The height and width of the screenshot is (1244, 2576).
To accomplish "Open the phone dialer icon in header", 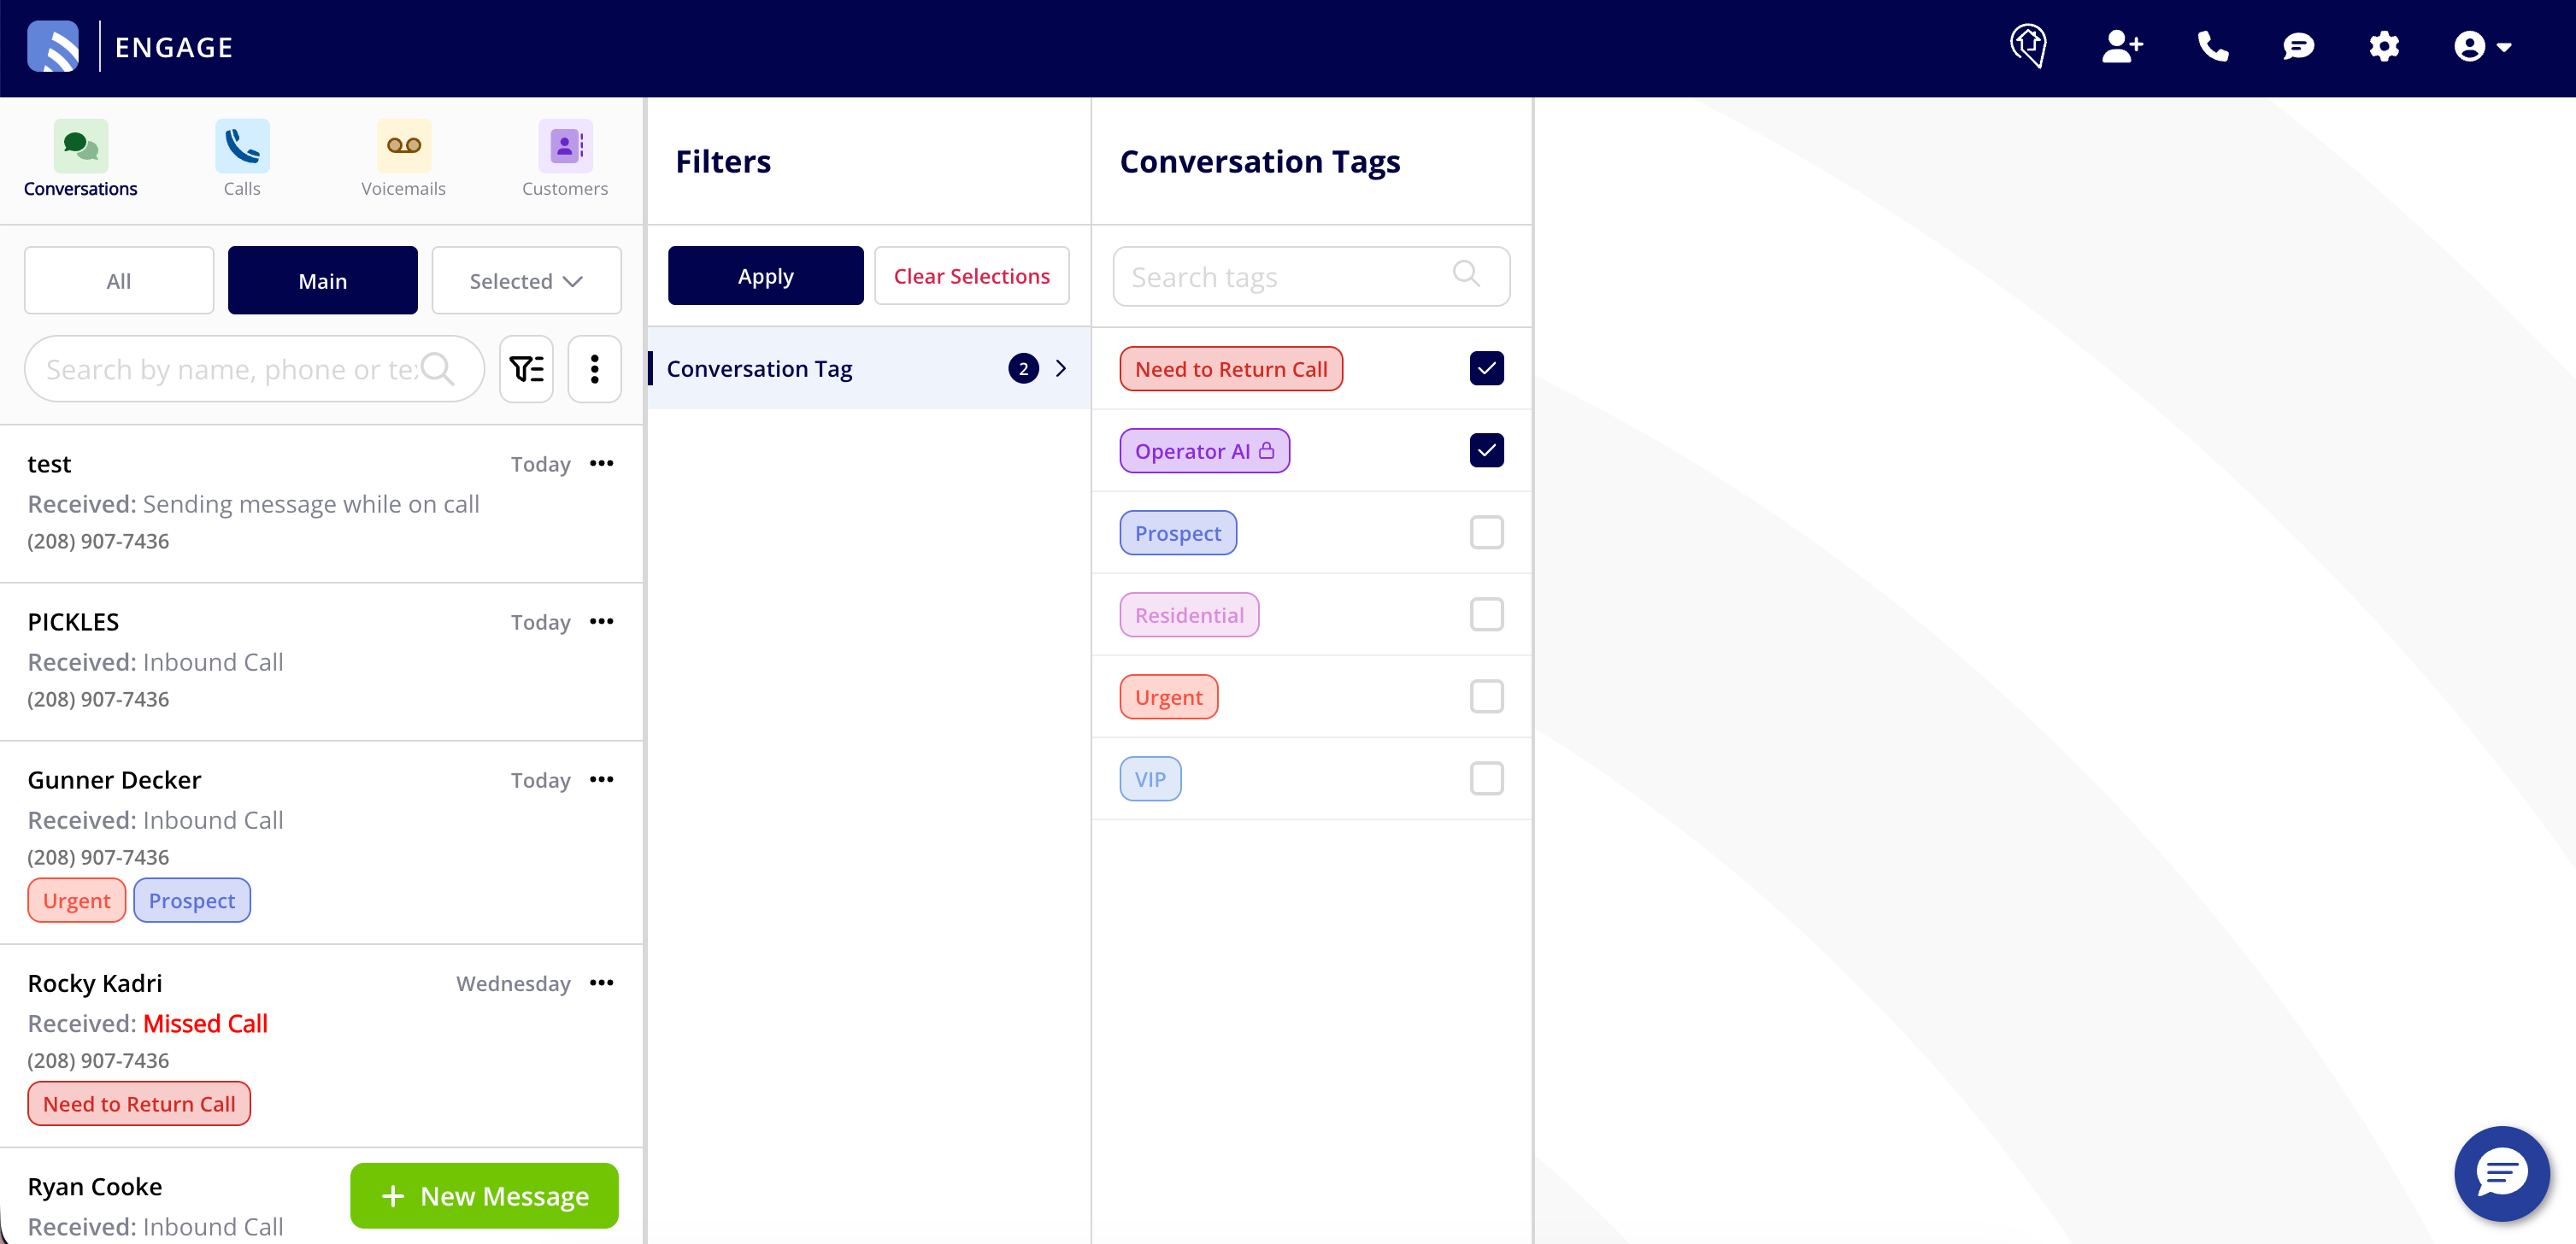I will [2212, 47].
